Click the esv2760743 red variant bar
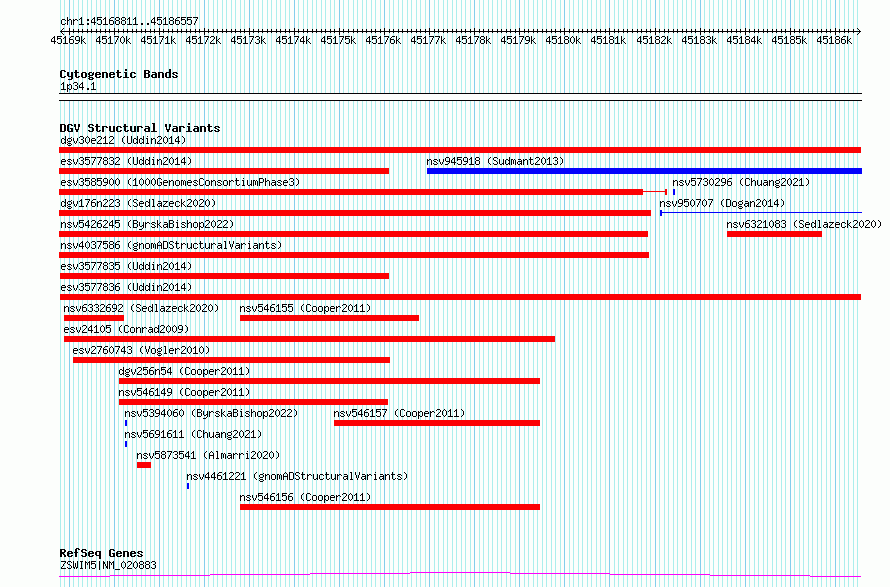The width and height of the screenshot is (890, 587). [x=232, y=360]
